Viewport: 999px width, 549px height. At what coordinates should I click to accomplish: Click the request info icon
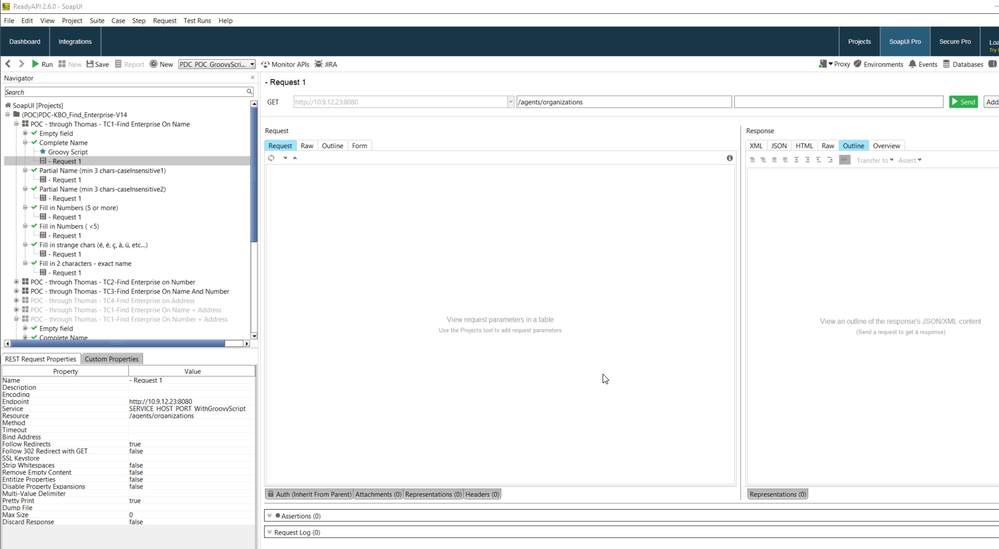(x=729, y=158)
